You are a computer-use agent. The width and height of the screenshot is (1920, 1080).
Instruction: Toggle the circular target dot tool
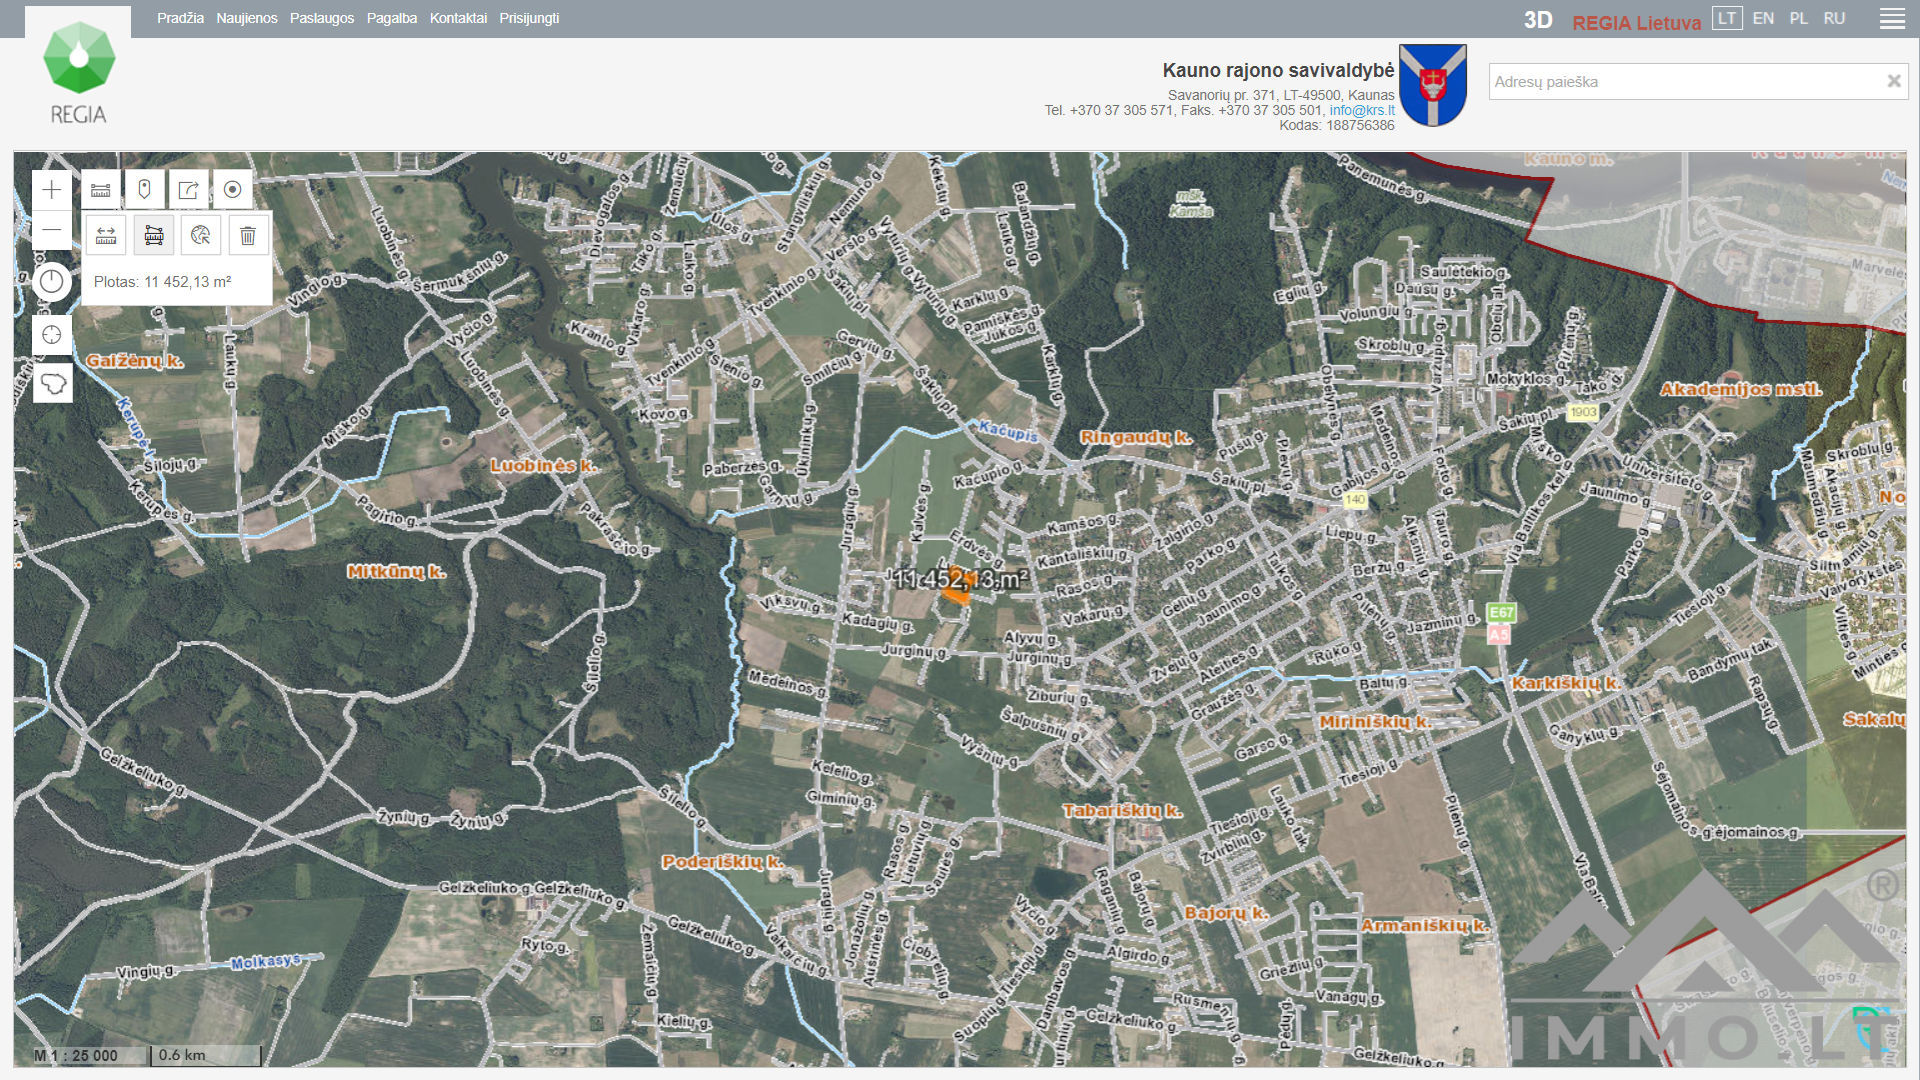(x=232, y=190)
